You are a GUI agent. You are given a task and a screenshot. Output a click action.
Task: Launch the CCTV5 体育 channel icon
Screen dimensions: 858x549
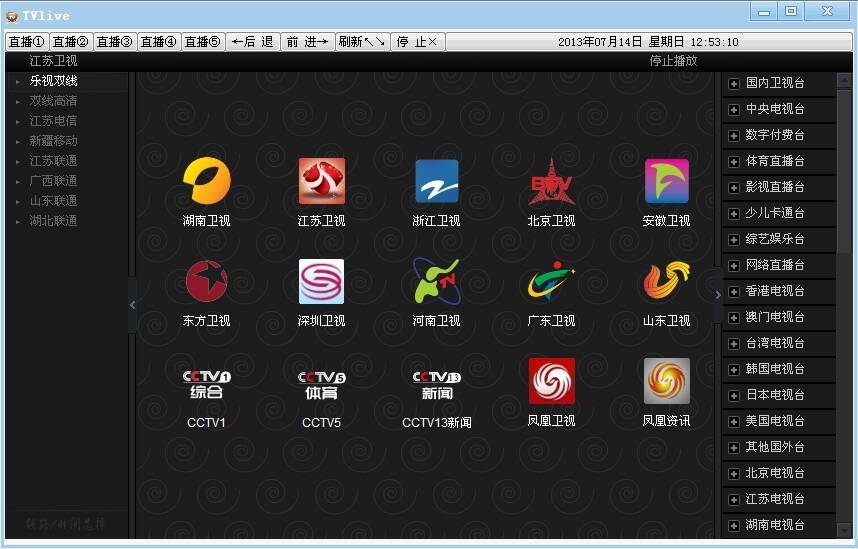pos(321,385)
